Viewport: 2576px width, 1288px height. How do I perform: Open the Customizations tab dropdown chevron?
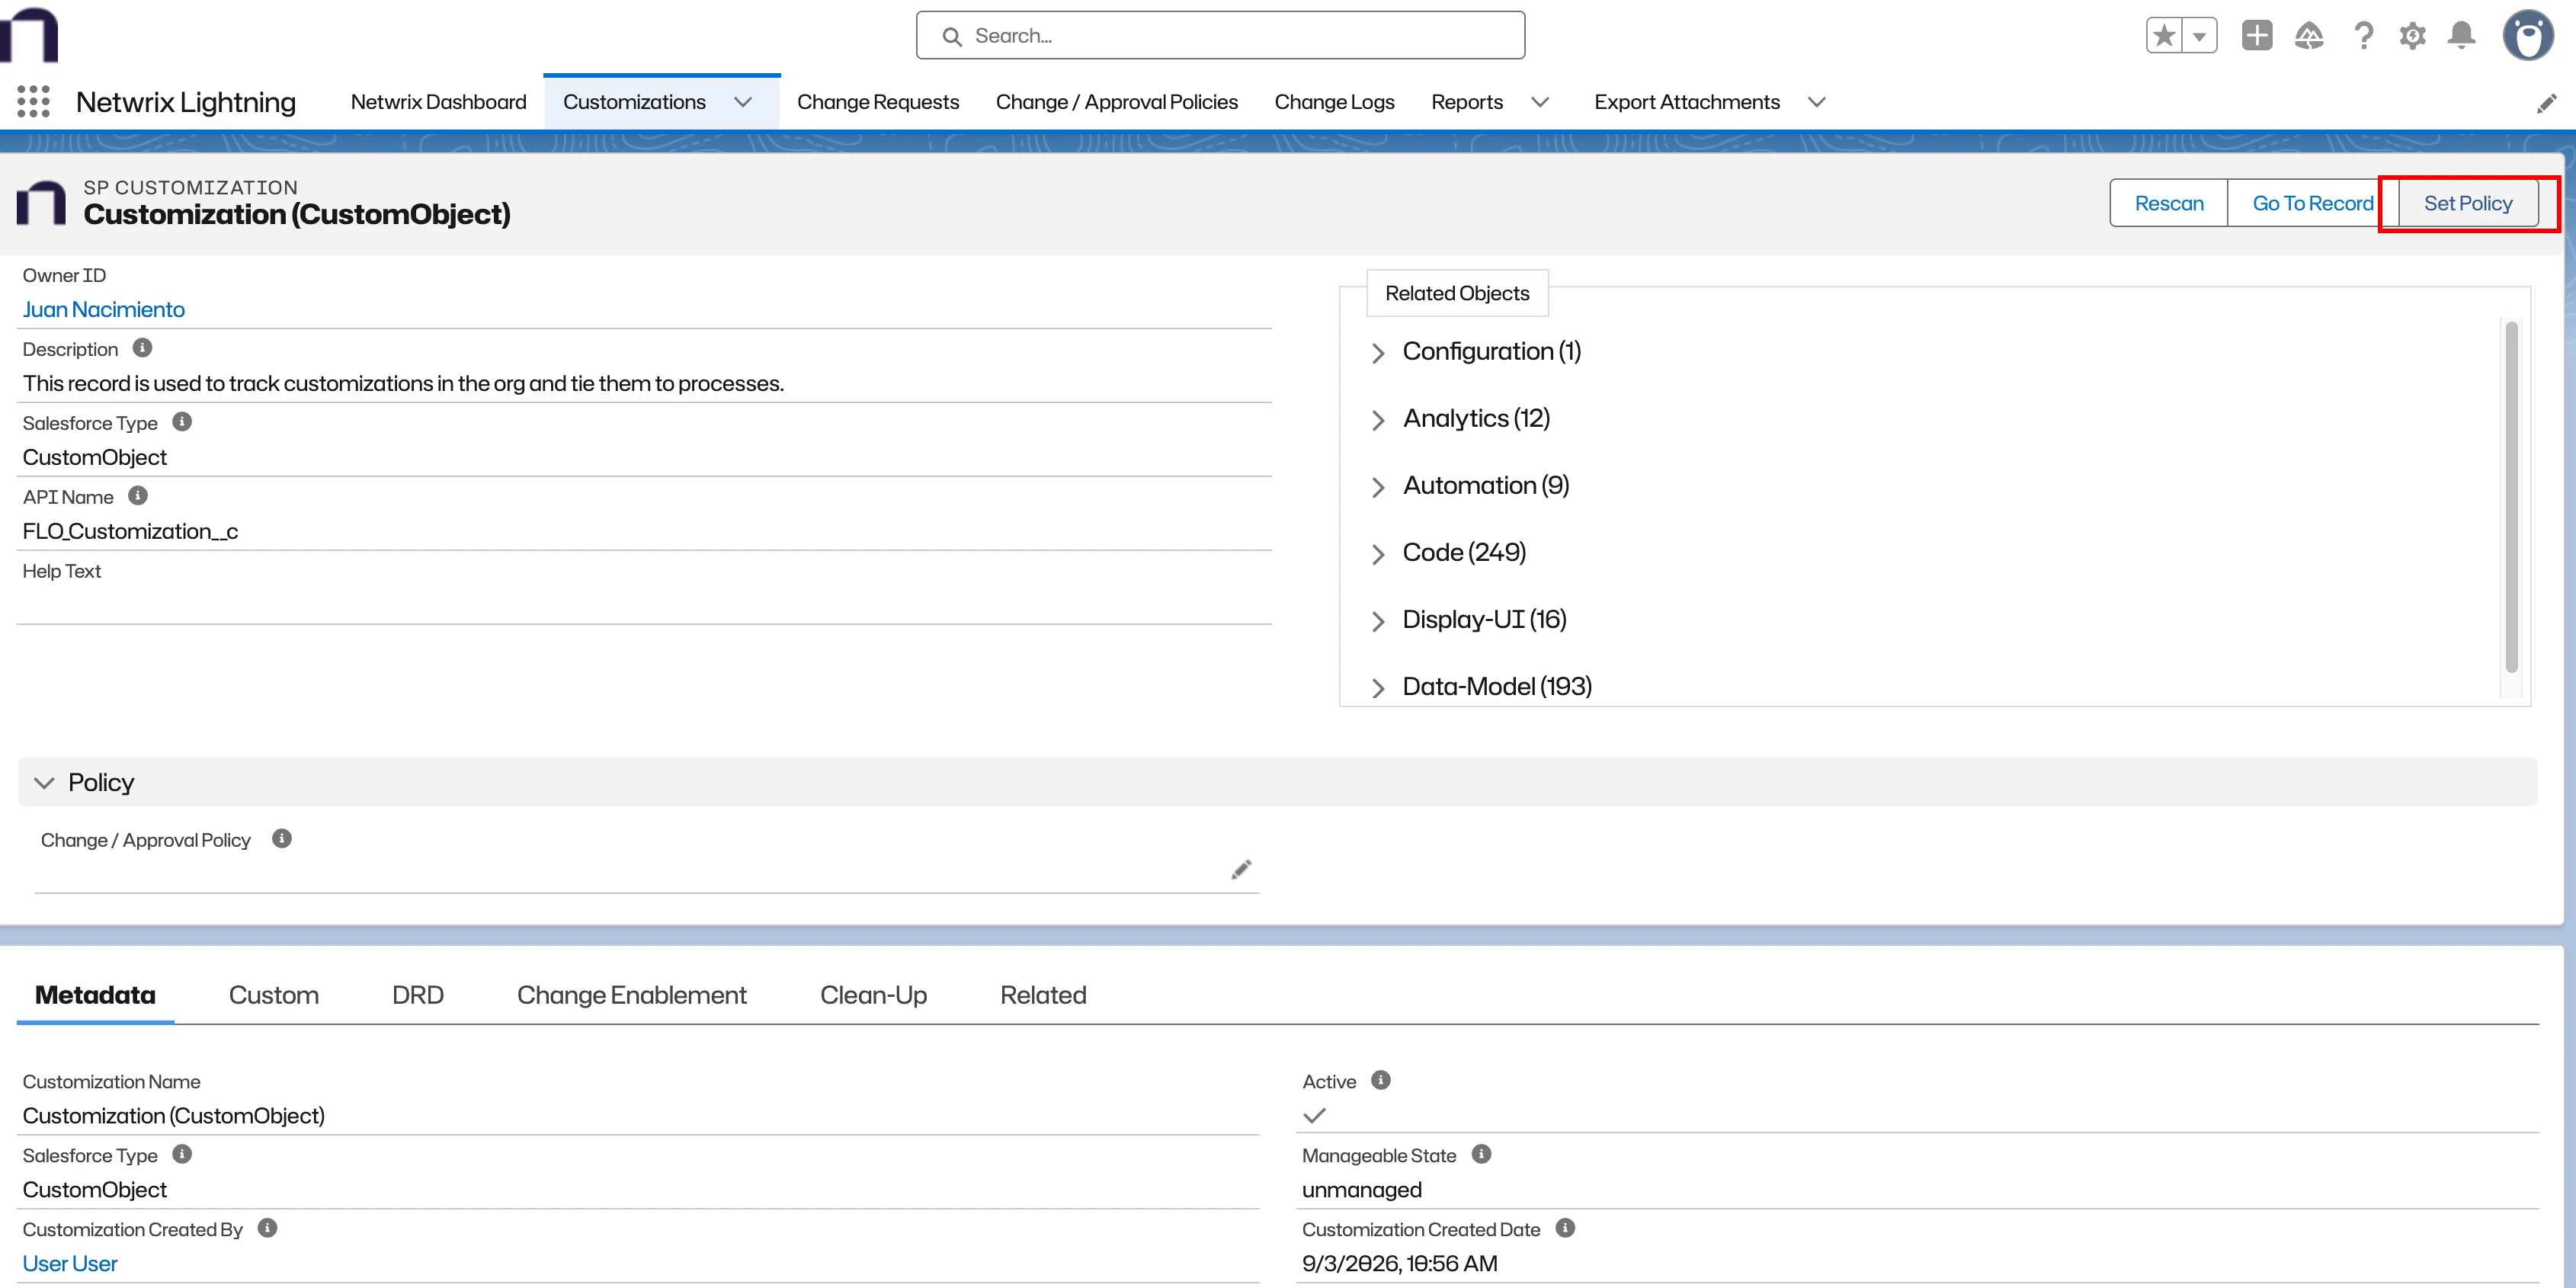click(x=743, y=102)
